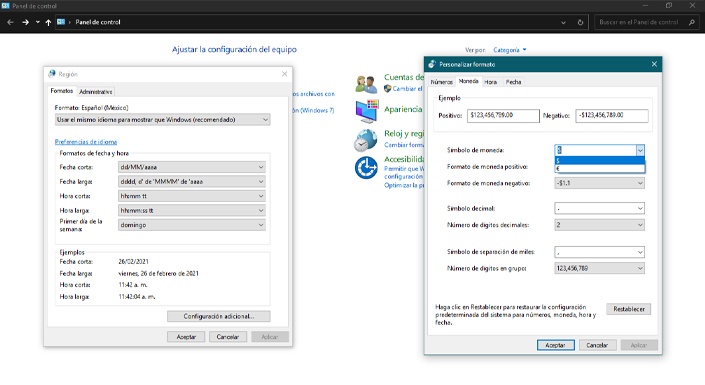
Task: Switch to Administrativo tab in Región
Action: tap(95, 91)
